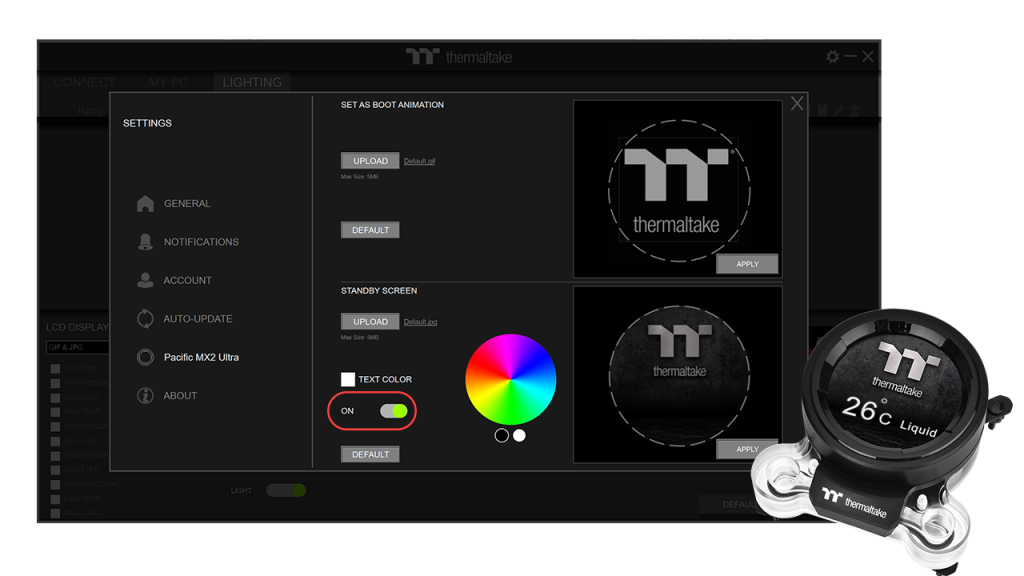Check the RAM TEMP checkbox
This screenshot has height=576, width=1024.
[x=56, y=499]
